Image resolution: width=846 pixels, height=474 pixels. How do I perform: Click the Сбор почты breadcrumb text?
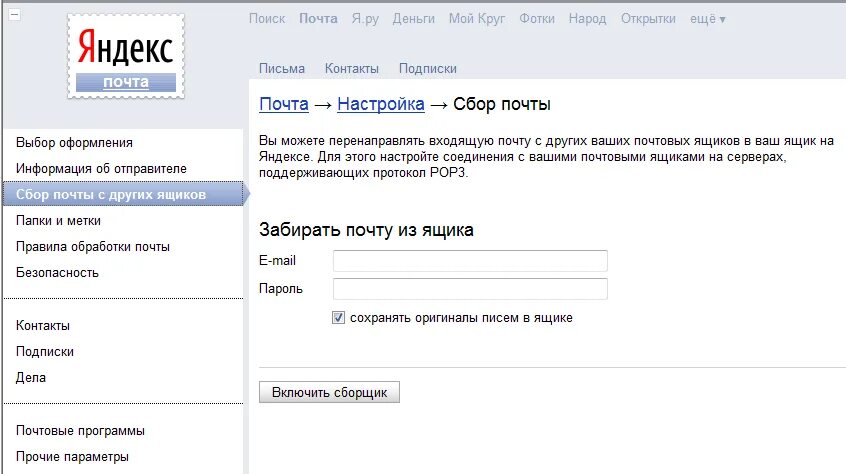click(502, 104)
